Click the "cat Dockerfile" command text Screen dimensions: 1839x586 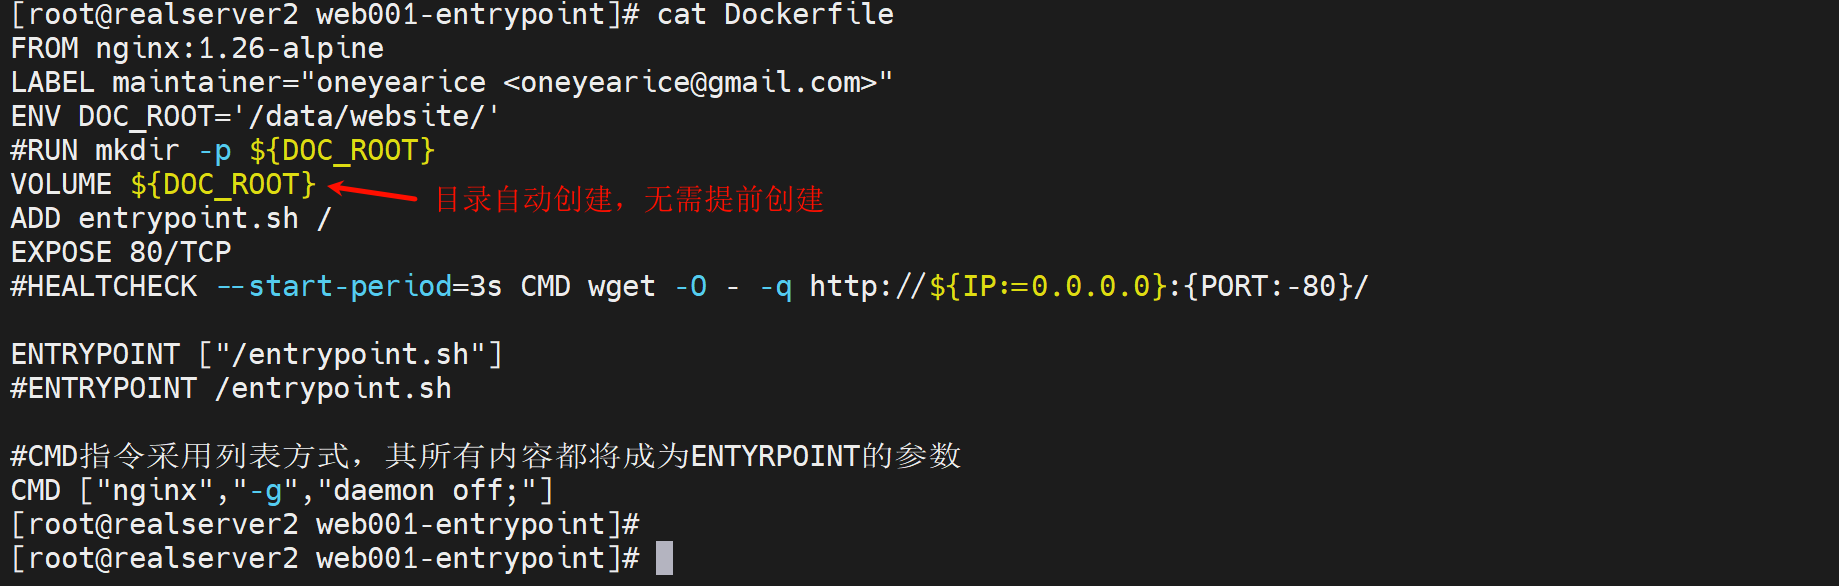775,15
